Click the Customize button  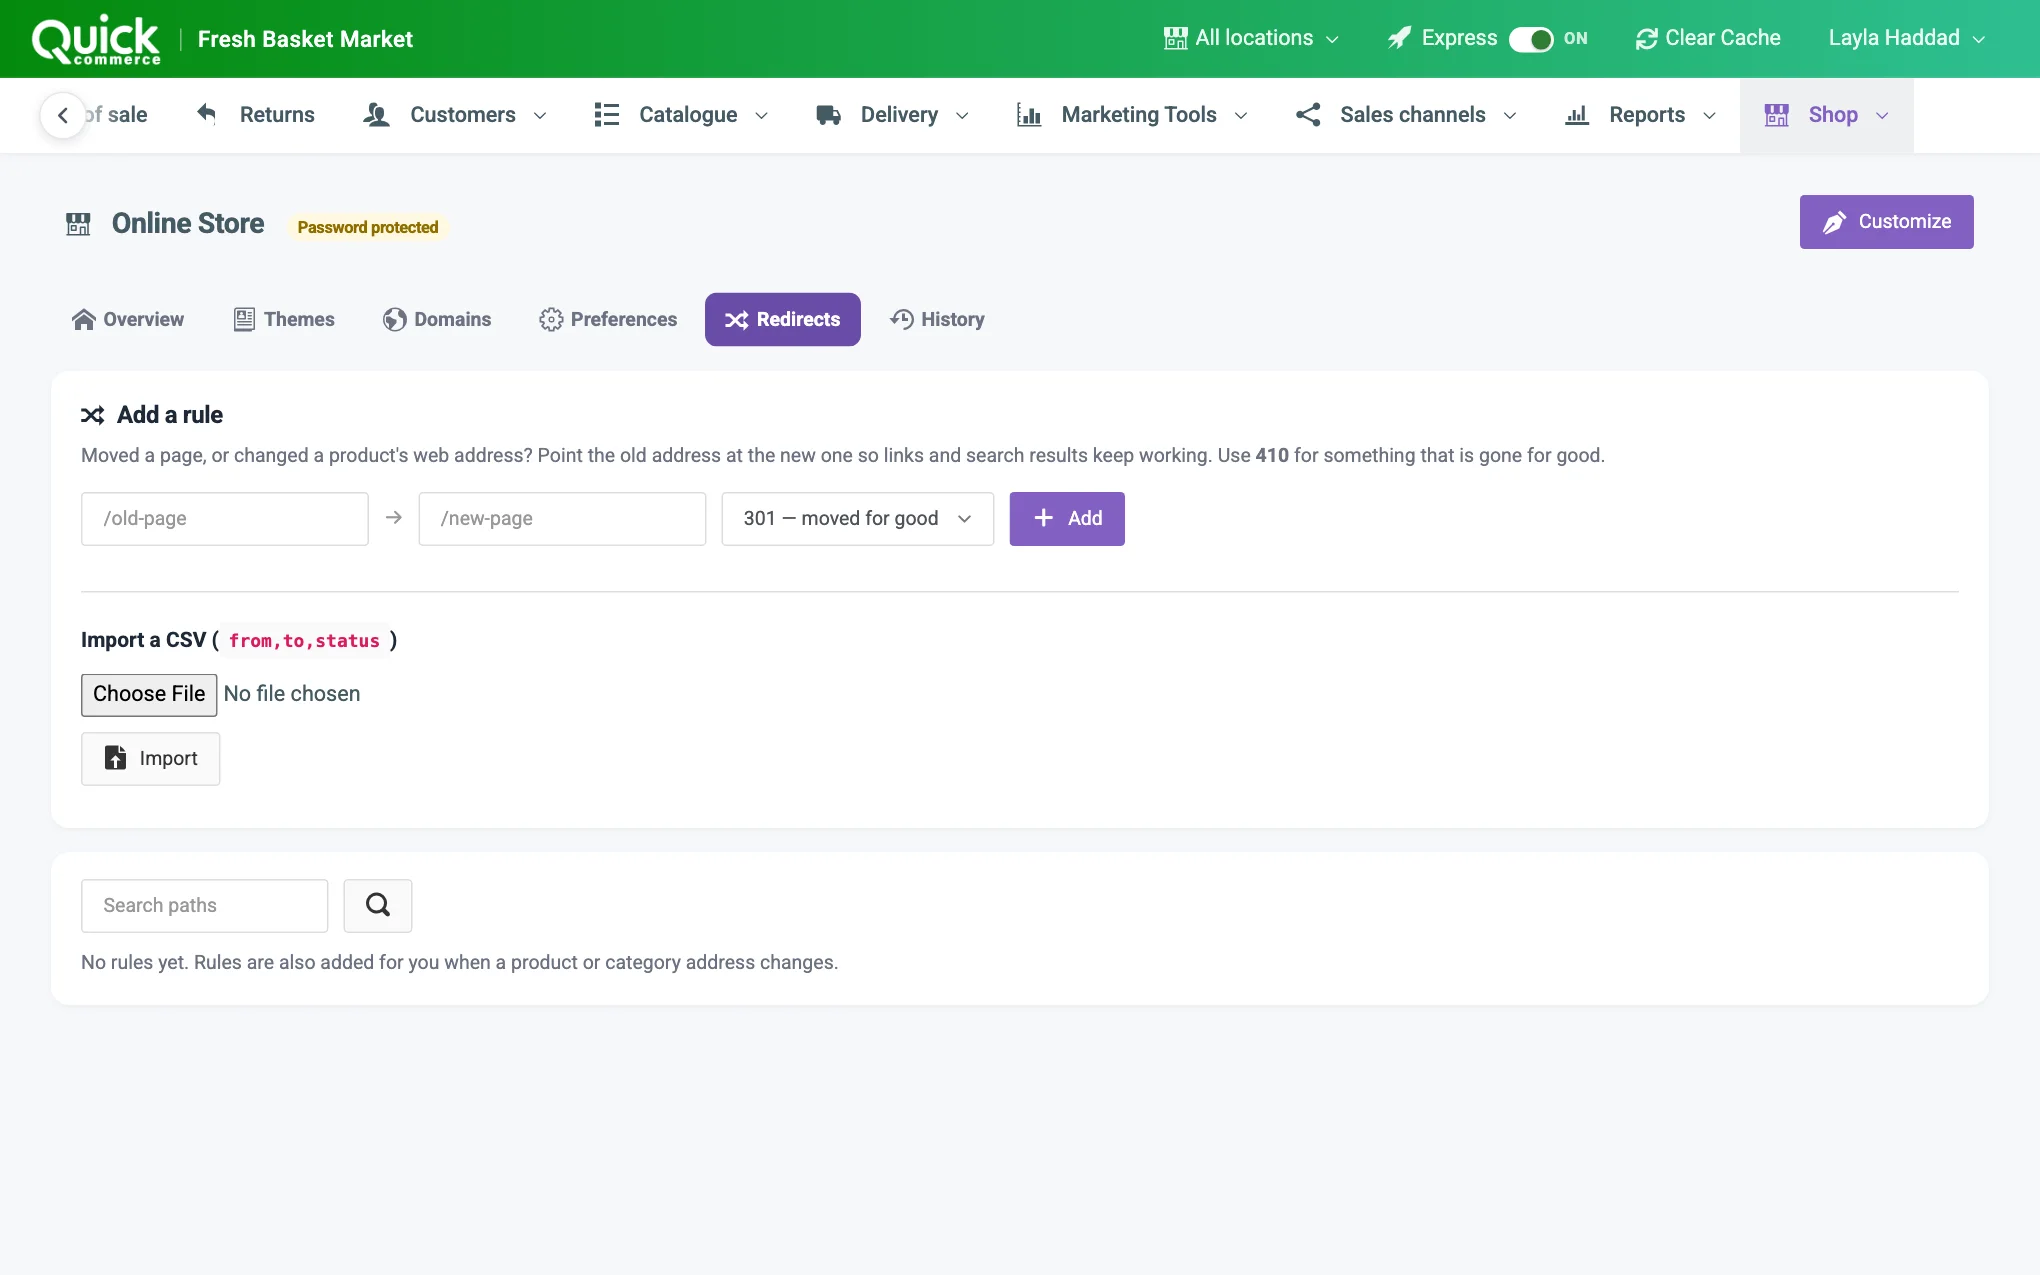pos(1886,222)
